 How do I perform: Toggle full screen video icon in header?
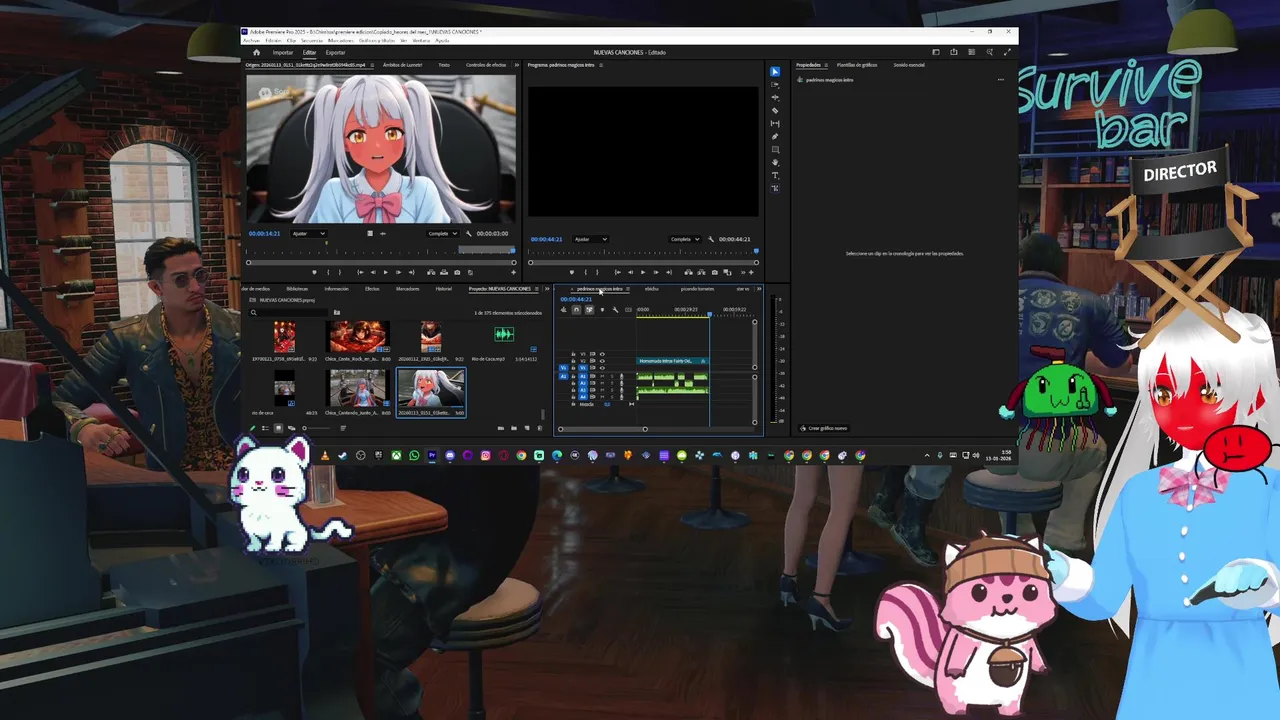pos(1007,52)
